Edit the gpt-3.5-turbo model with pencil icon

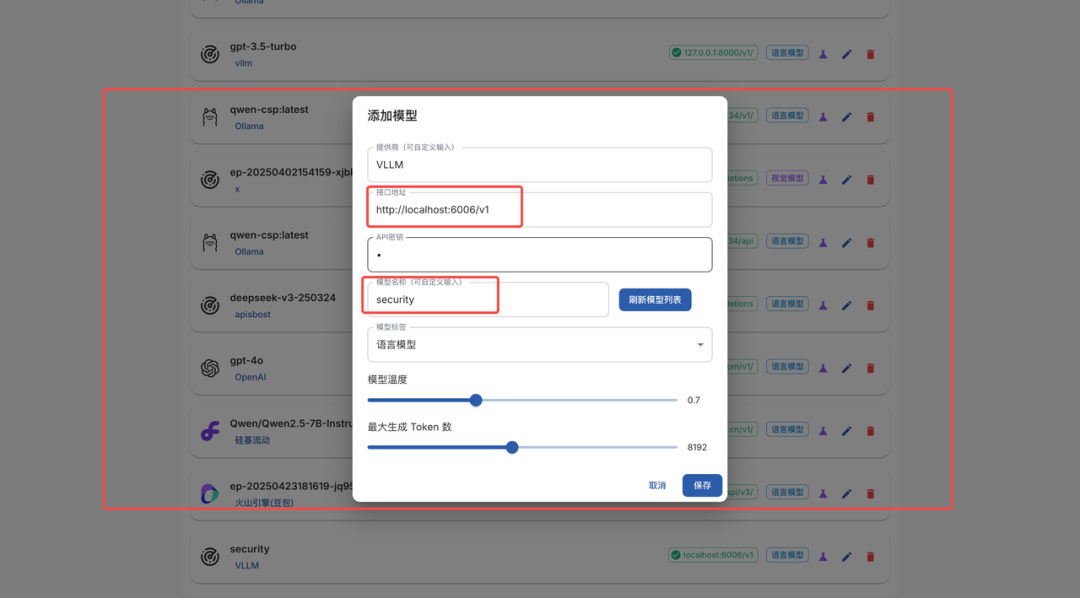click(x=847, y=54)
